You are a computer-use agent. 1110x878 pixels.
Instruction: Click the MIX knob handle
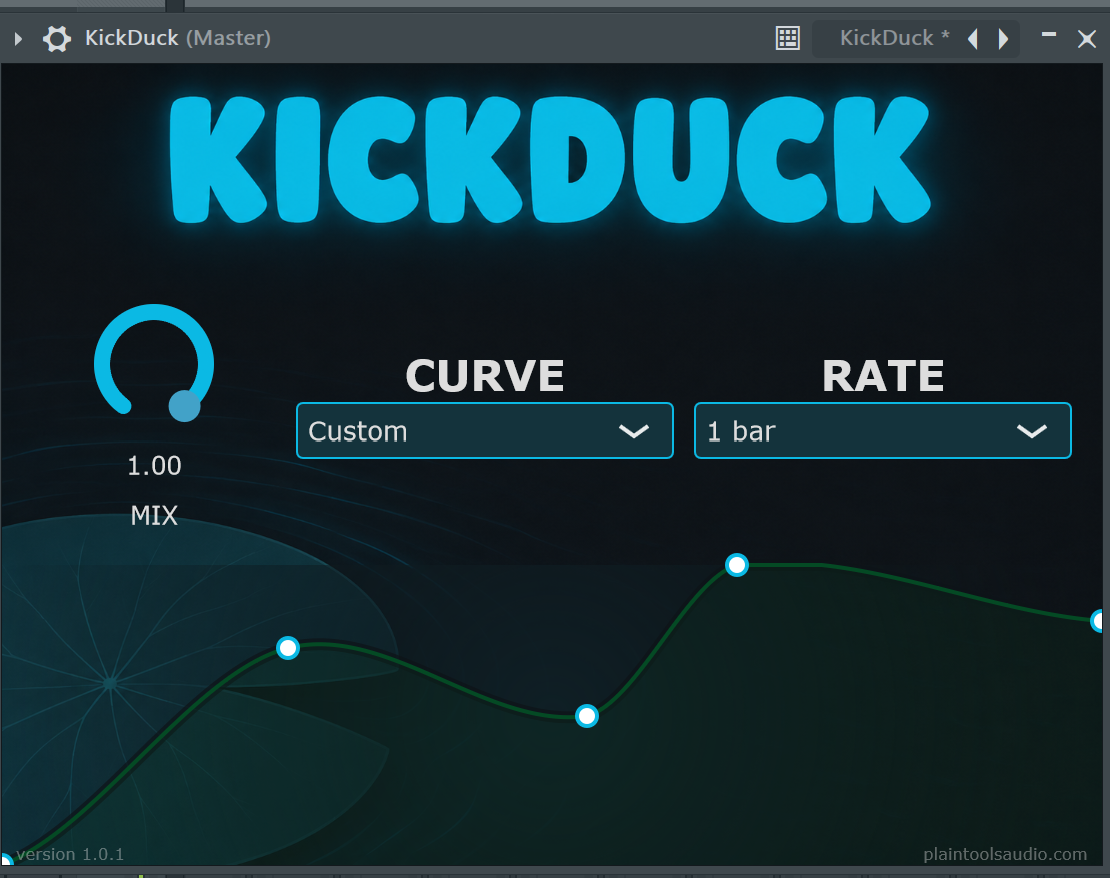click(185, 406)
